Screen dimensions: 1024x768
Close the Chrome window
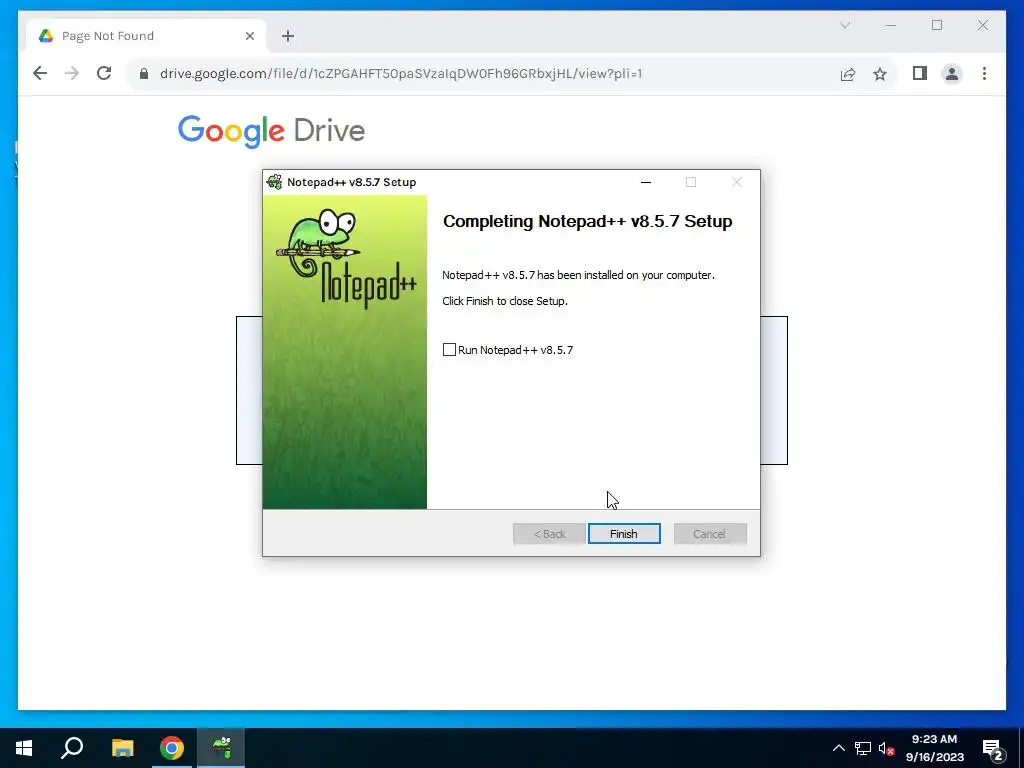click(983, 25)
